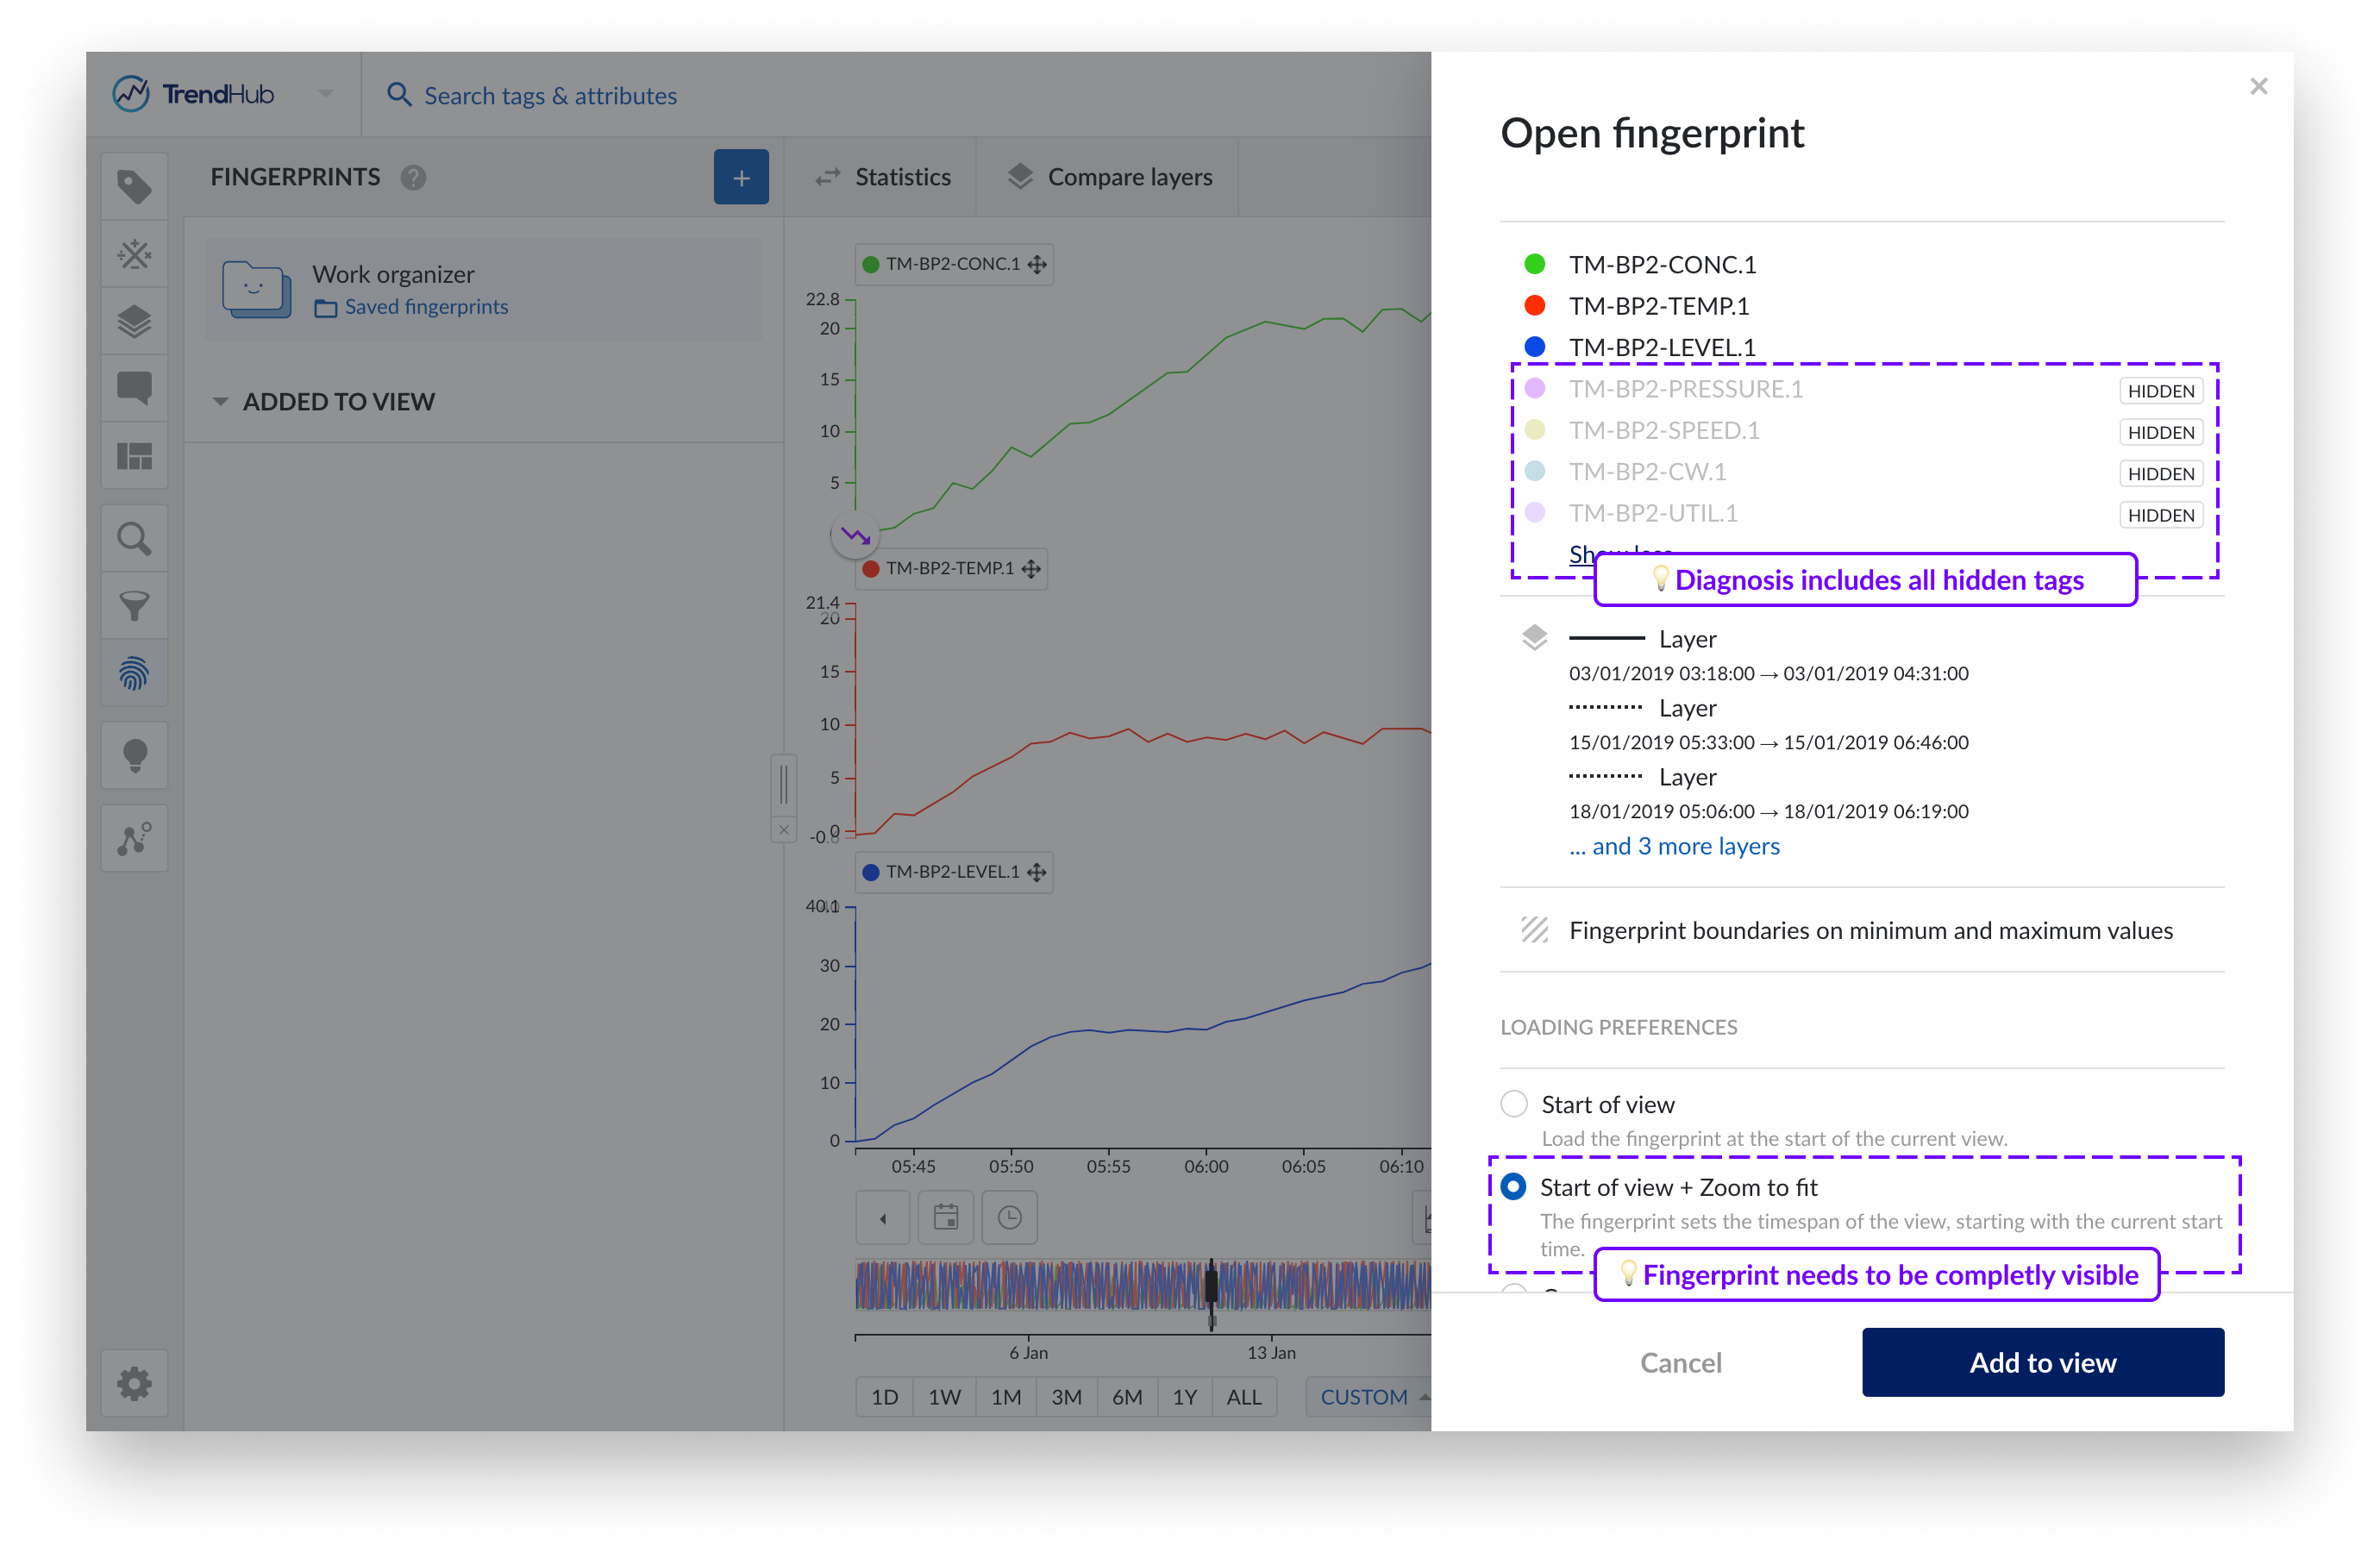The width and height of the screenshot is (2380, 1552).
Task: Open the calendar date picker below the chart
Action: pyautogui.click(x=945, y=1217)
